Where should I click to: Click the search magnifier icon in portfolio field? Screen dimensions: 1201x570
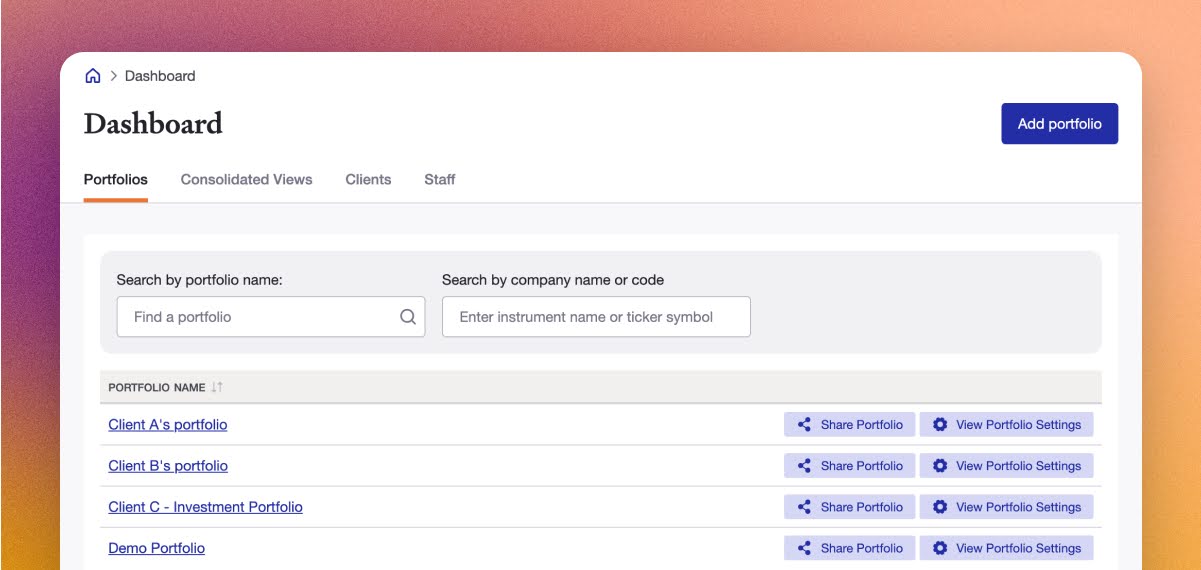pos(408,317)
